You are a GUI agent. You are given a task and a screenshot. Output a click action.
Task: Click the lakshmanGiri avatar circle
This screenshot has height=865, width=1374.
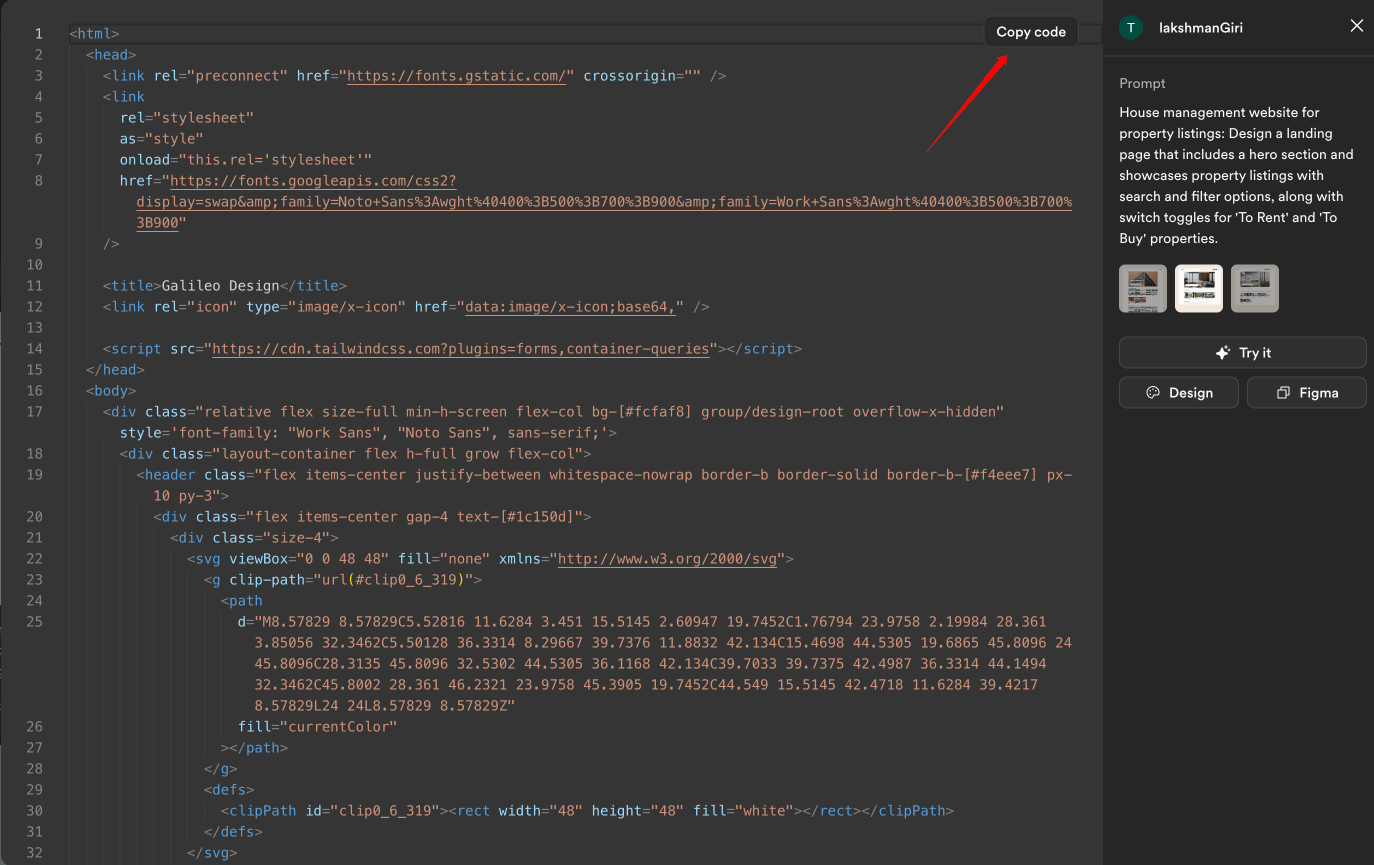click(1131, 27)
